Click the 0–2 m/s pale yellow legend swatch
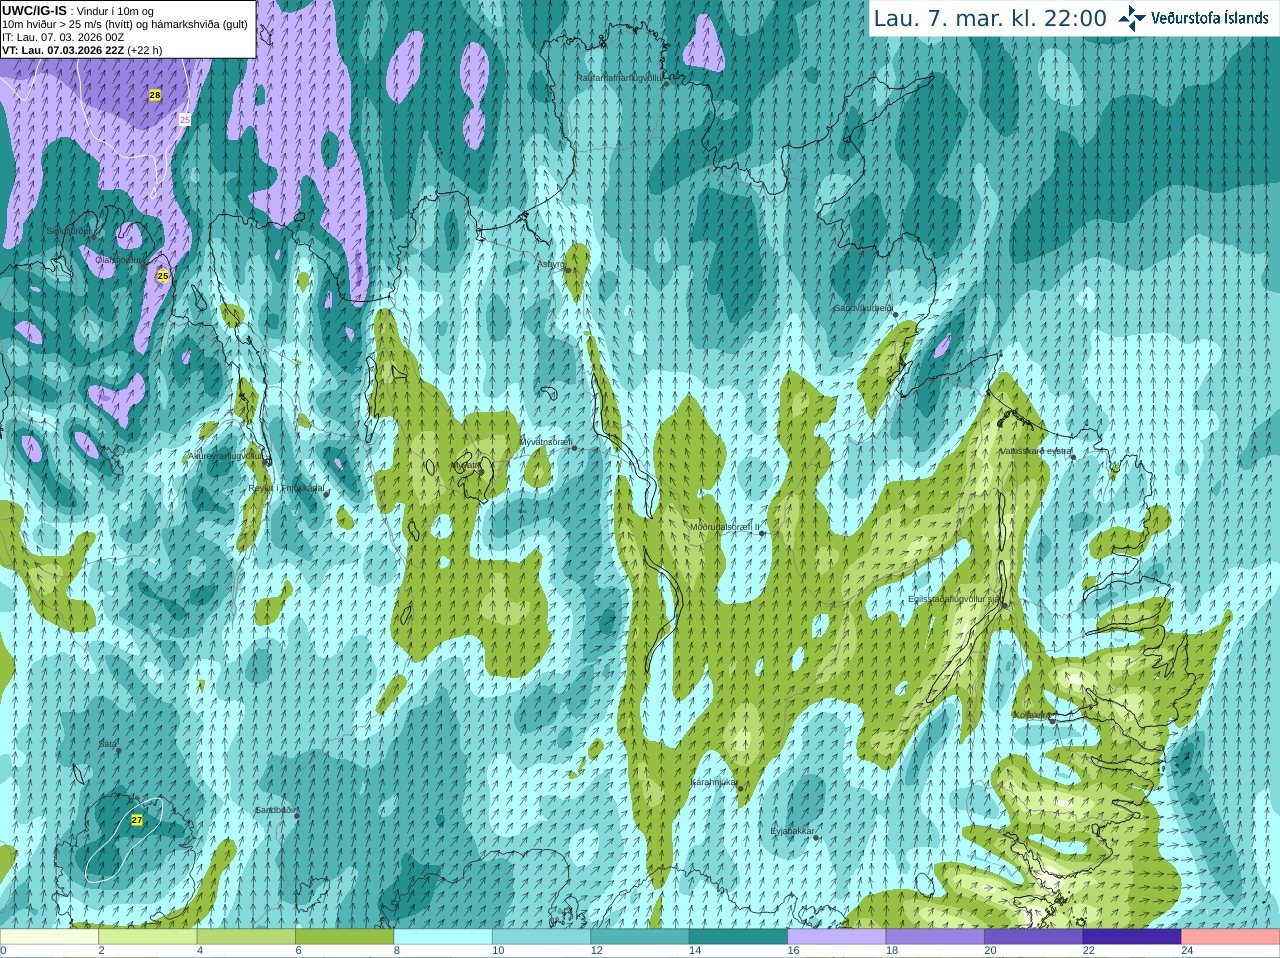 (x=49, y=937)
